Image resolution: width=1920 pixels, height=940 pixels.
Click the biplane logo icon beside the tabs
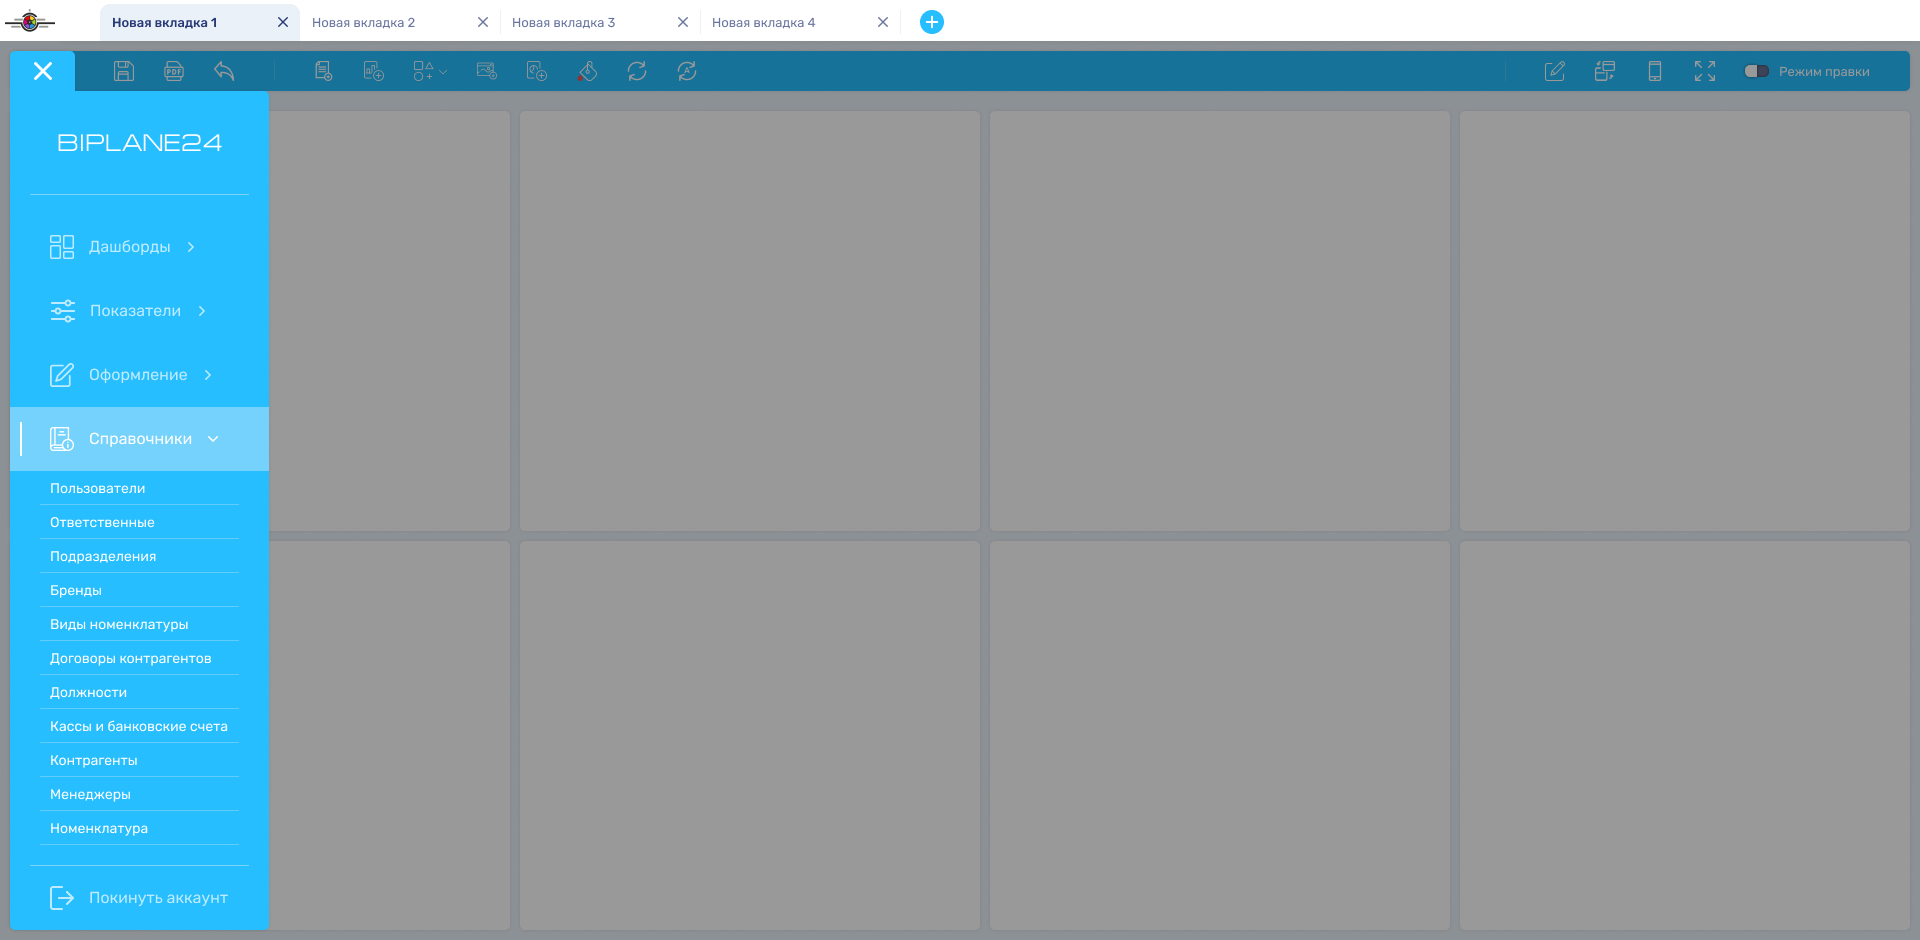(x=30, y=21)
